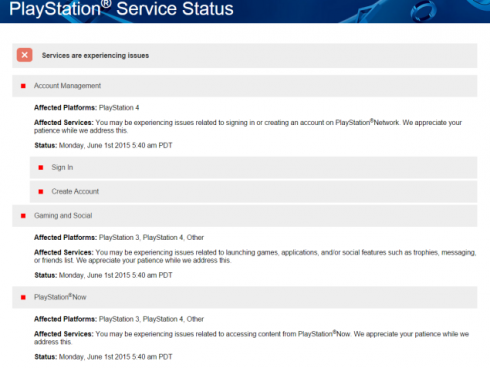Click red status square beside Account Management
This screenshot has width=490, height=368.
pyautogui.click(x=23, y=86)
